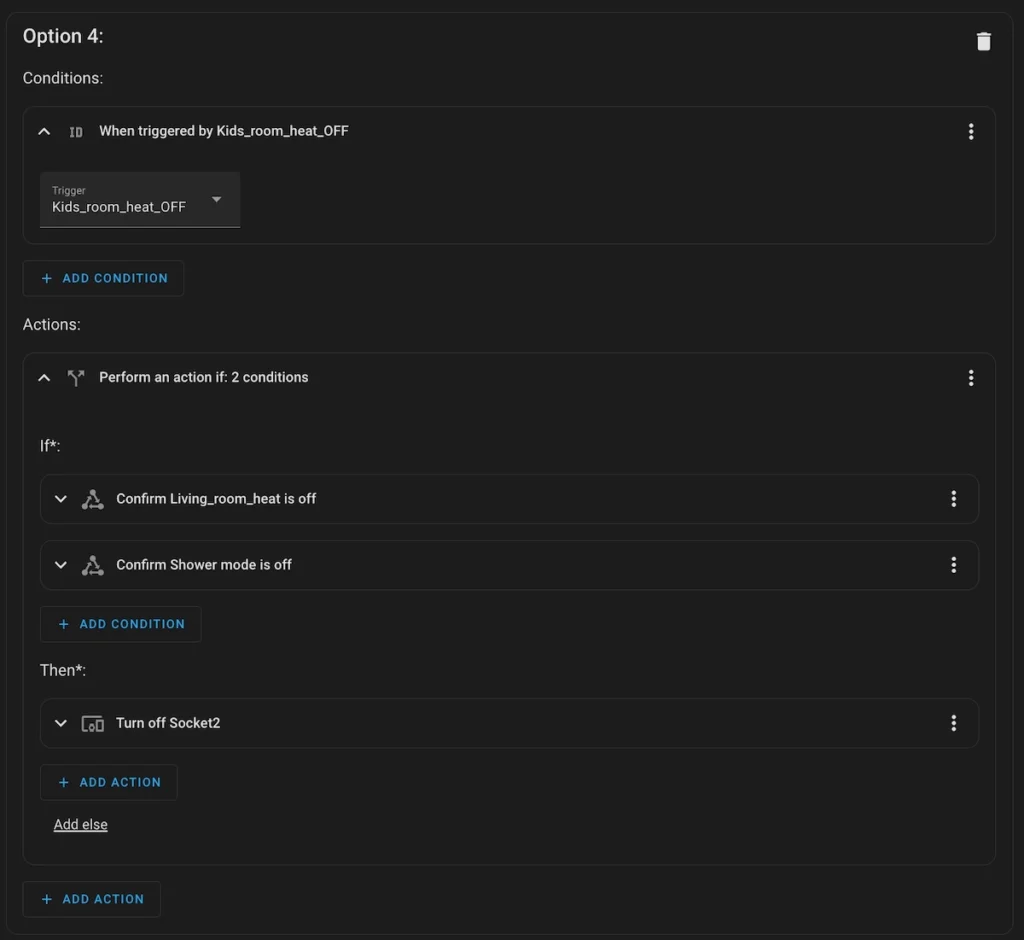
Task: Open the Trigger dropdown showing Kids_room_heat_OFF
Action: click(140, 200)
